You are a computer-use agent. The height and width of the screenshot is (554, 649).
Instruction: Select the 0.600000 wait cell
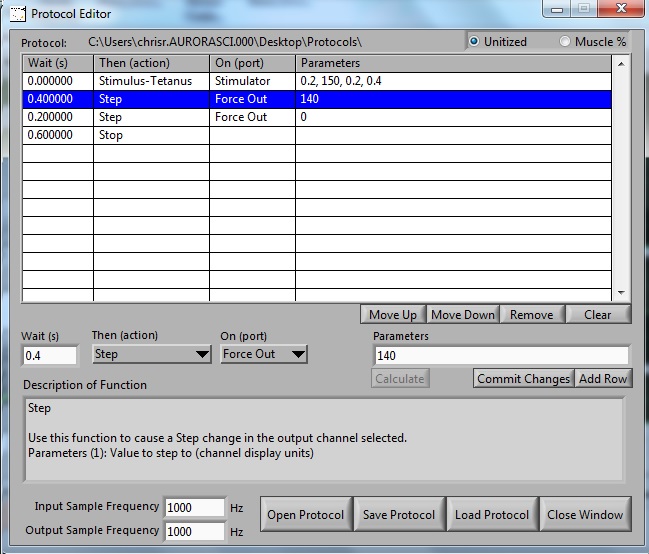pyautogui.click(x=58, y=135)
